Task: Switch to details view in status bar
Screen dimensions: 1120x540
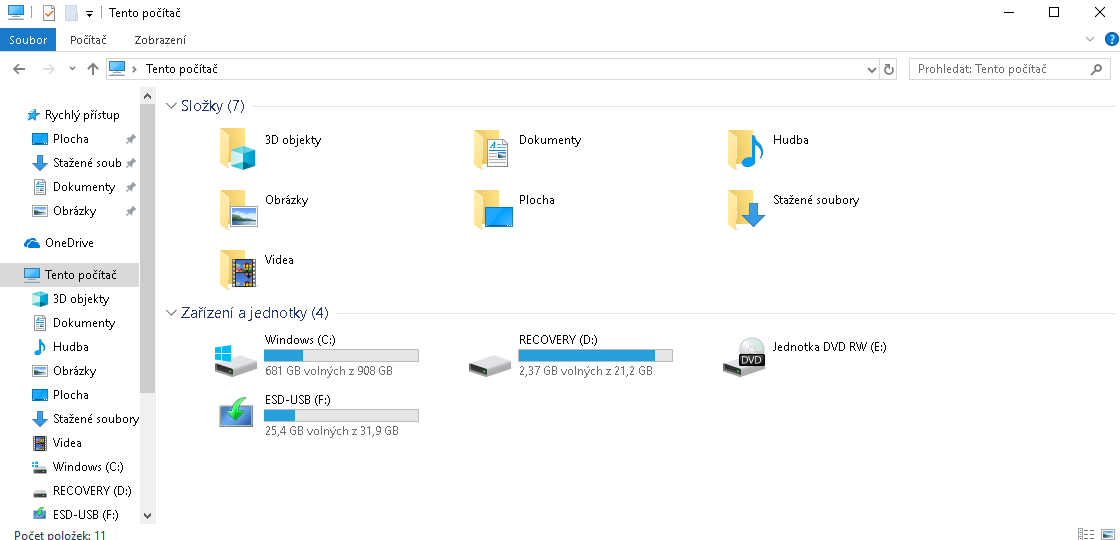Action: click(x=1086, y=534)
